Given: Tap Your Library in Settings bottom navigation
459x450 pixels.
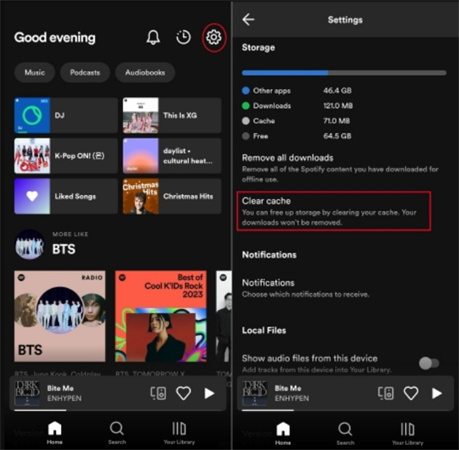Looking at the screenshot, I should pos(407,433).
